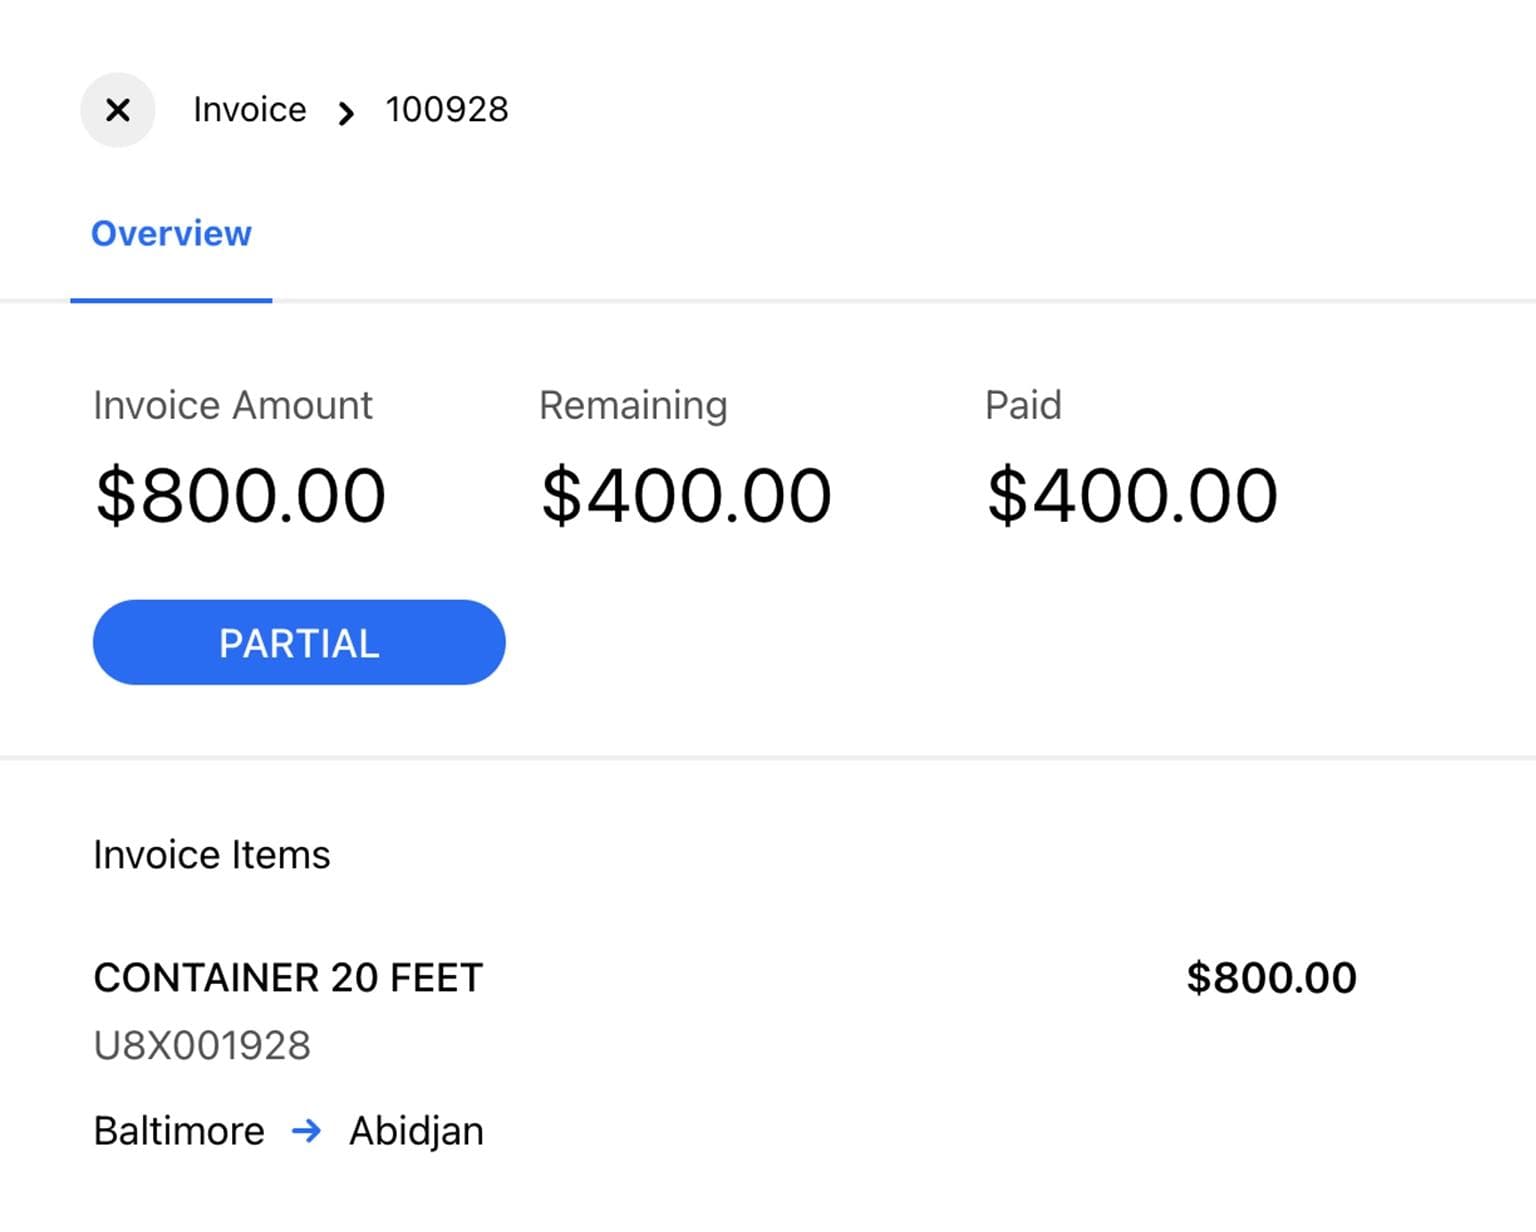Click the container number U8X001928
The image size is (1536, 1232).
[202, 1044]
